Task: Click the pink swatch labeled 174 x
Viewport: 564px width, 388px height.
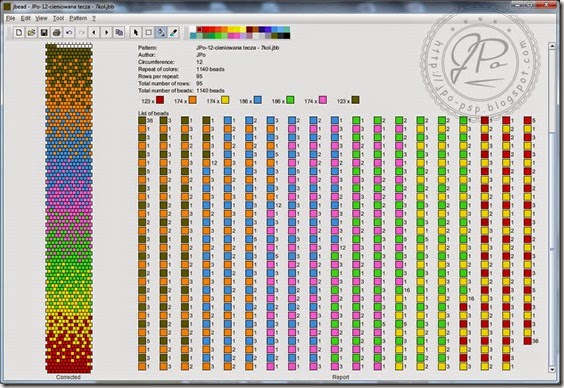Action: (x=323, y=100)
